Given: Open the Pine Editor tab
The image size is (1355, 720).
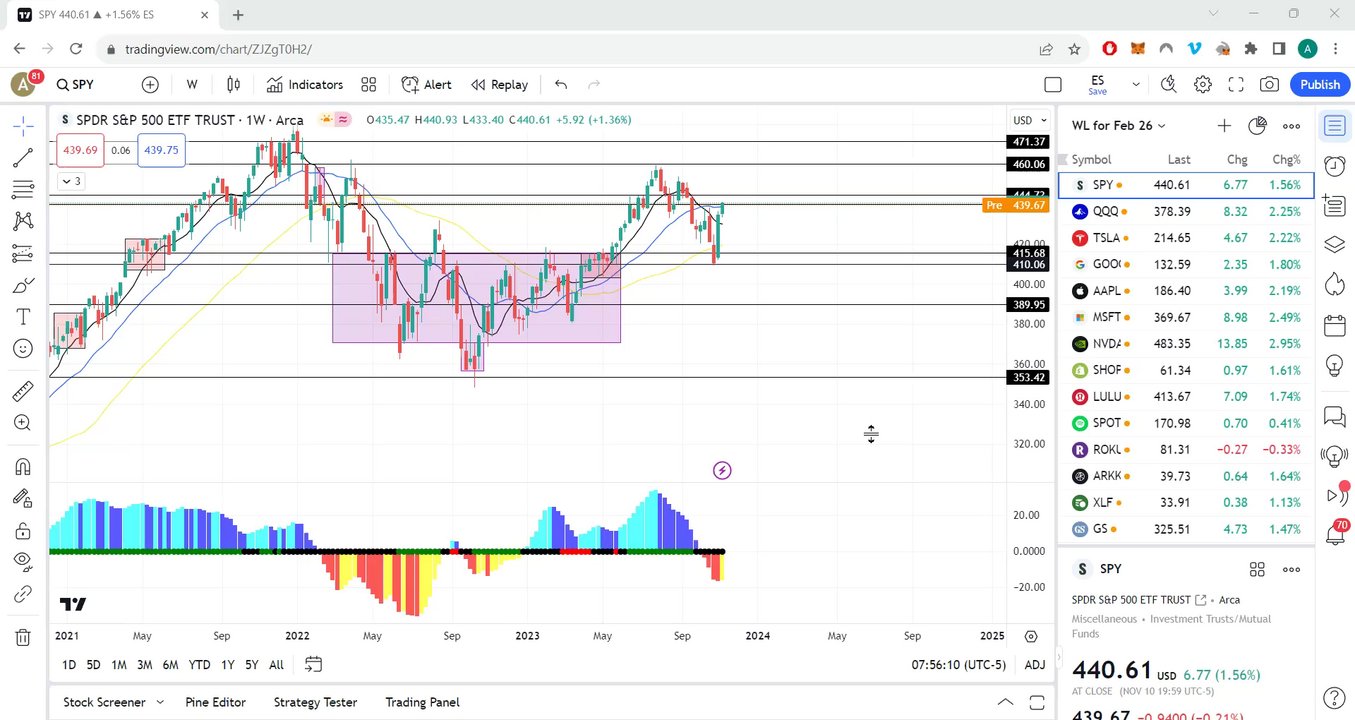Looking at the screenshot, I should click(215, 702).
